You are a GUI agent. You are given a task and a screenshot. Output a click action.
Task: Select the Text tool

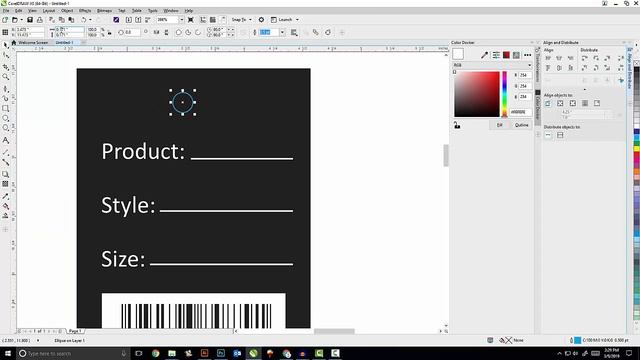click(5, 140)
